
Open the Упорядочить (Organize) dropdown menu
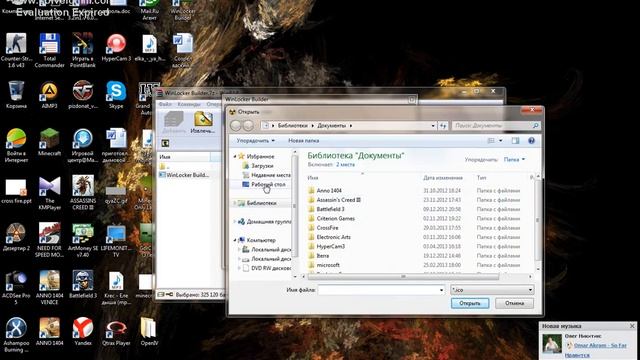(x=256, y=140)
